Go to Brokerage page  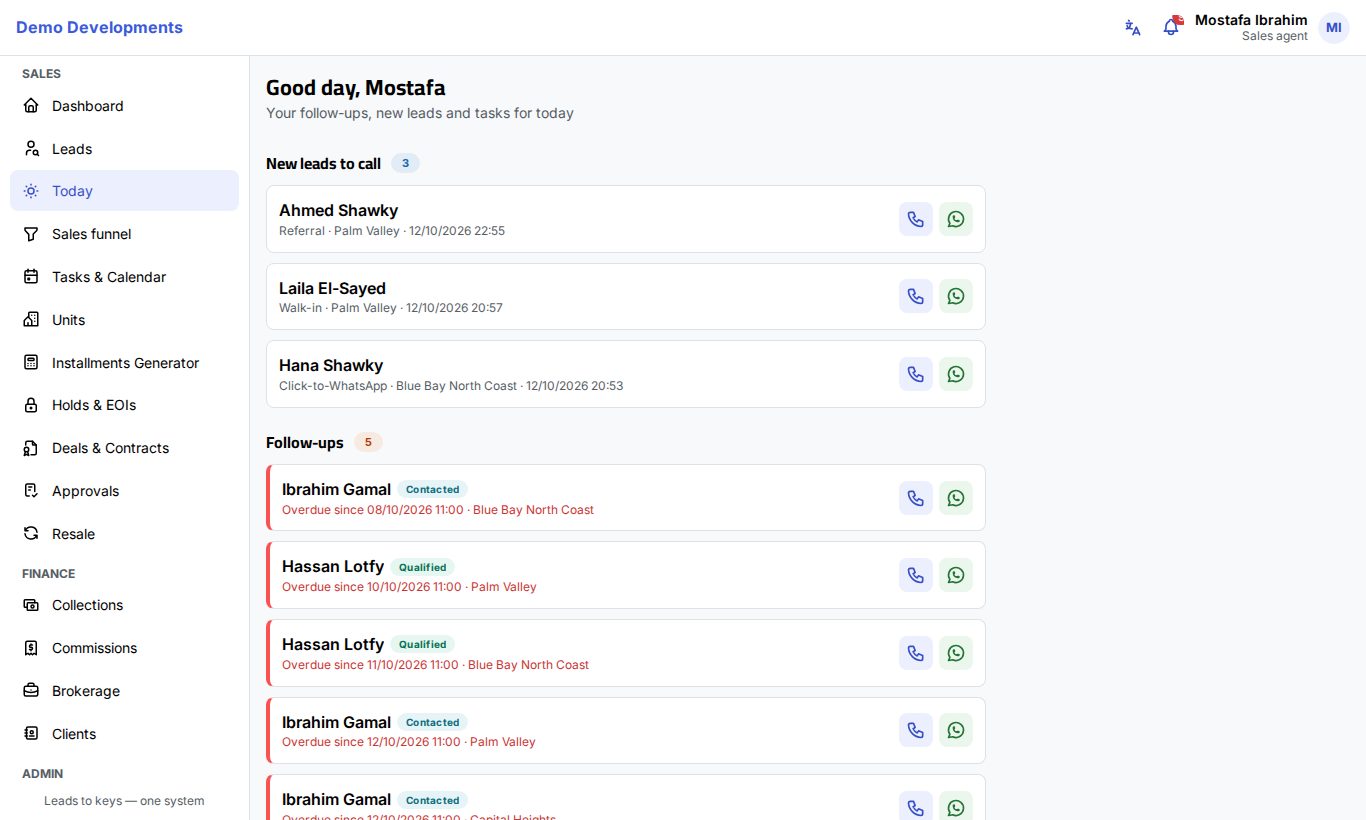pyautogui.click(x=125, y=691)
